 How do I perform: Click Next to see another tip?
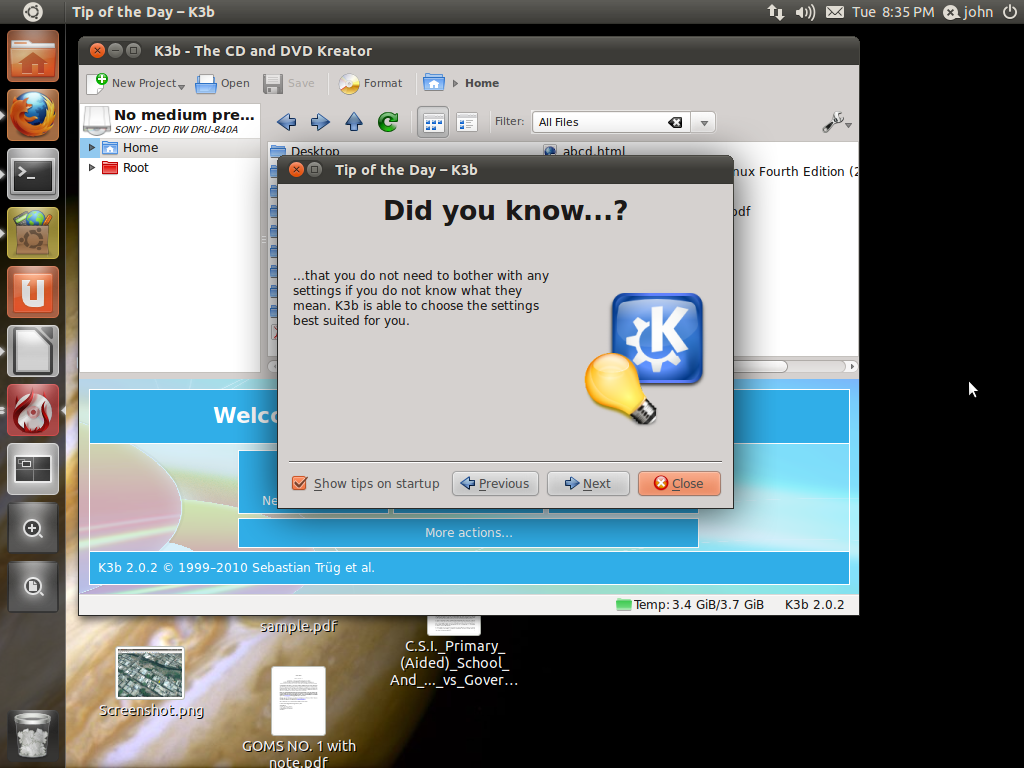point(588,483)
